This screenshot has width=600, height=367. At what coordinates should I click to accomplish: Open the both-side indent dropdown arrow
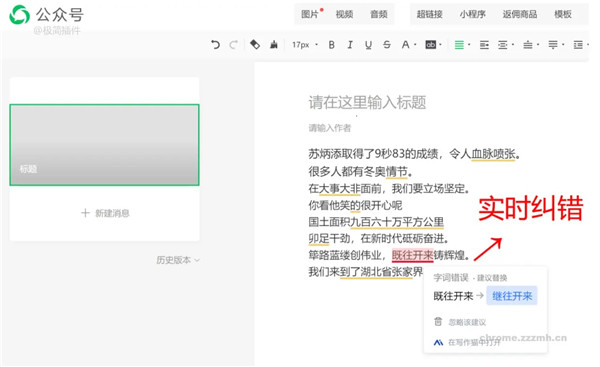coord(513,45)
